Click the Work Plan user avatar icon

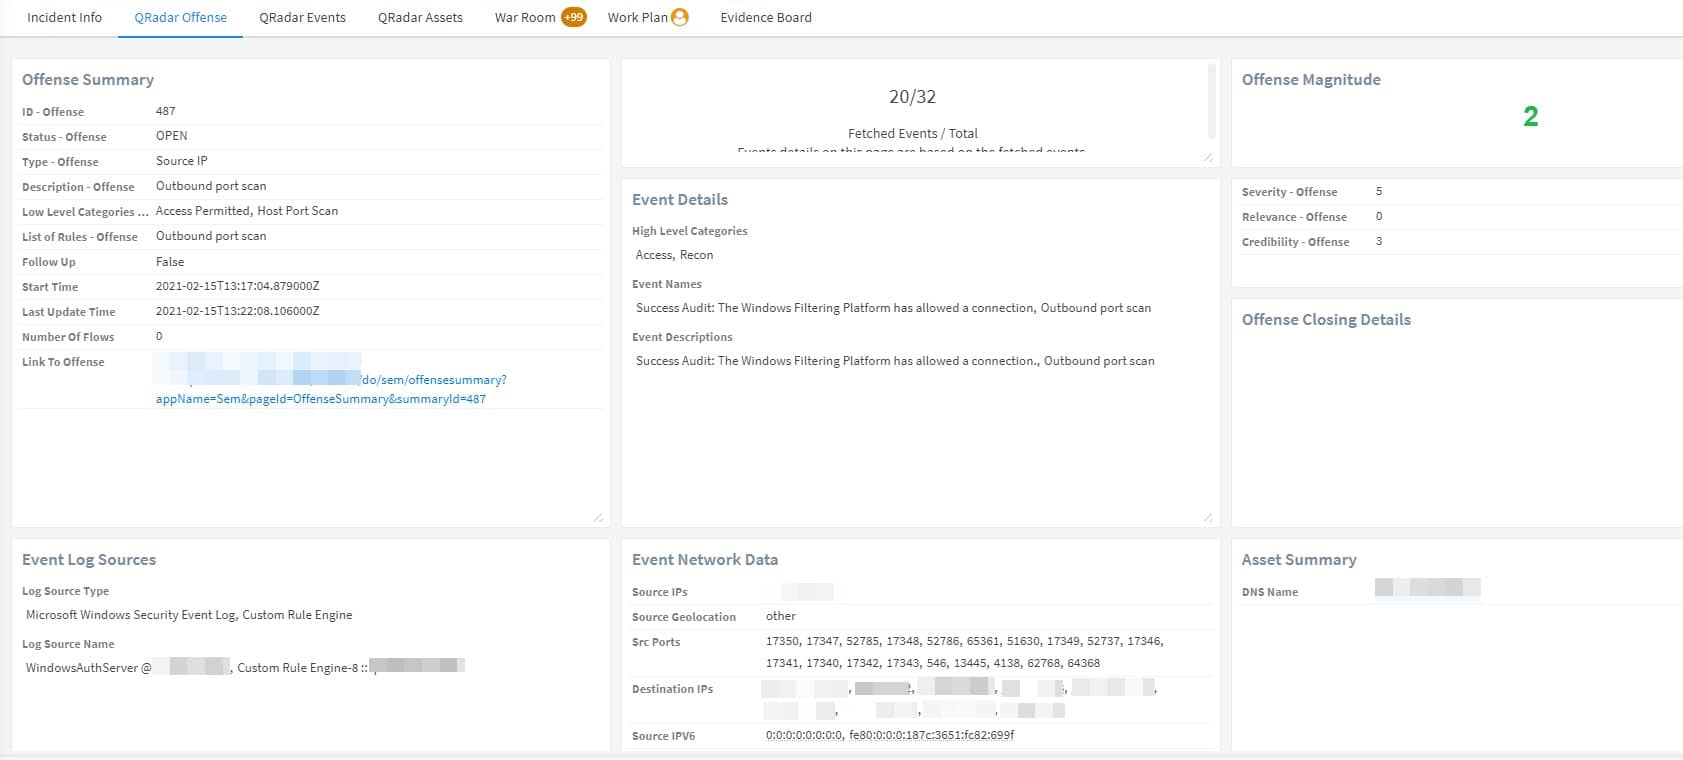[x=680, y=17]
